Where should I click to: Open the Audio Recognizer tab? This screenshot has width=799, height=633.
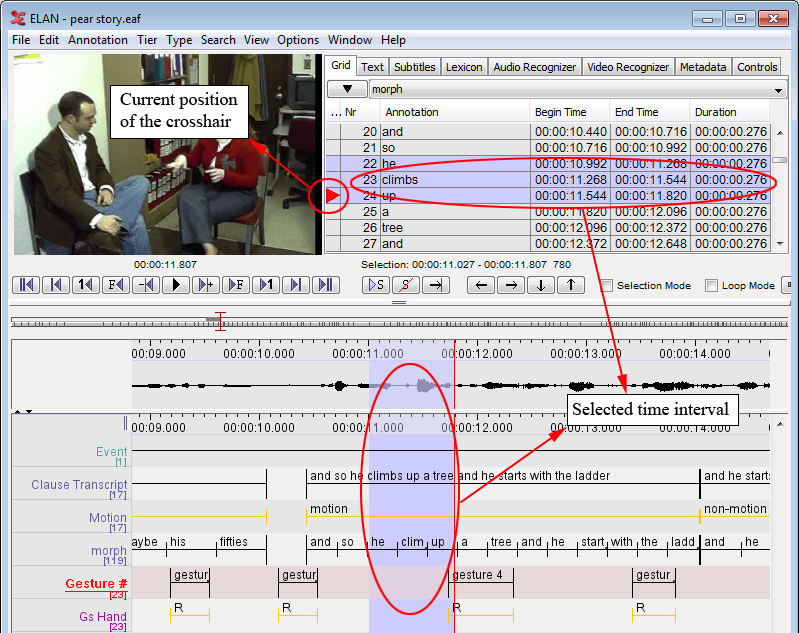pyautogui.click(x=534, y=67)
